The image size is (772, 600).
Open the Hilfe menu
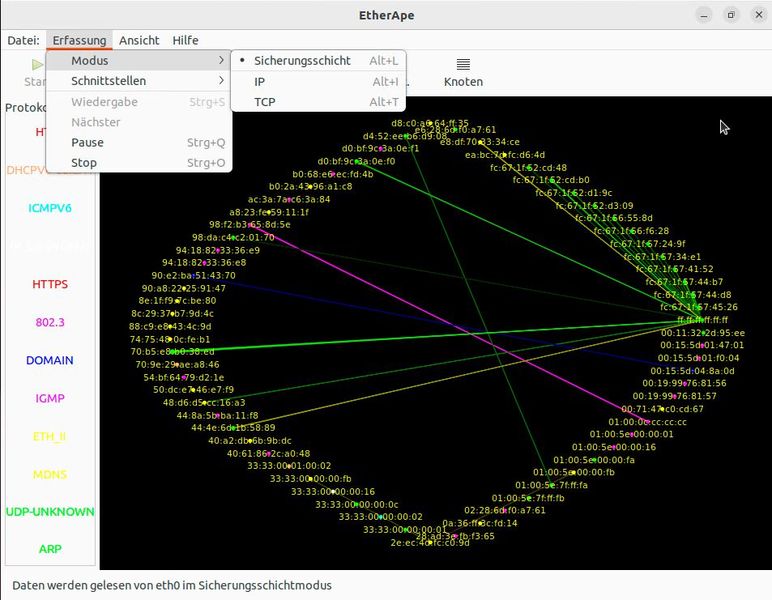click(x=185, y=40)
